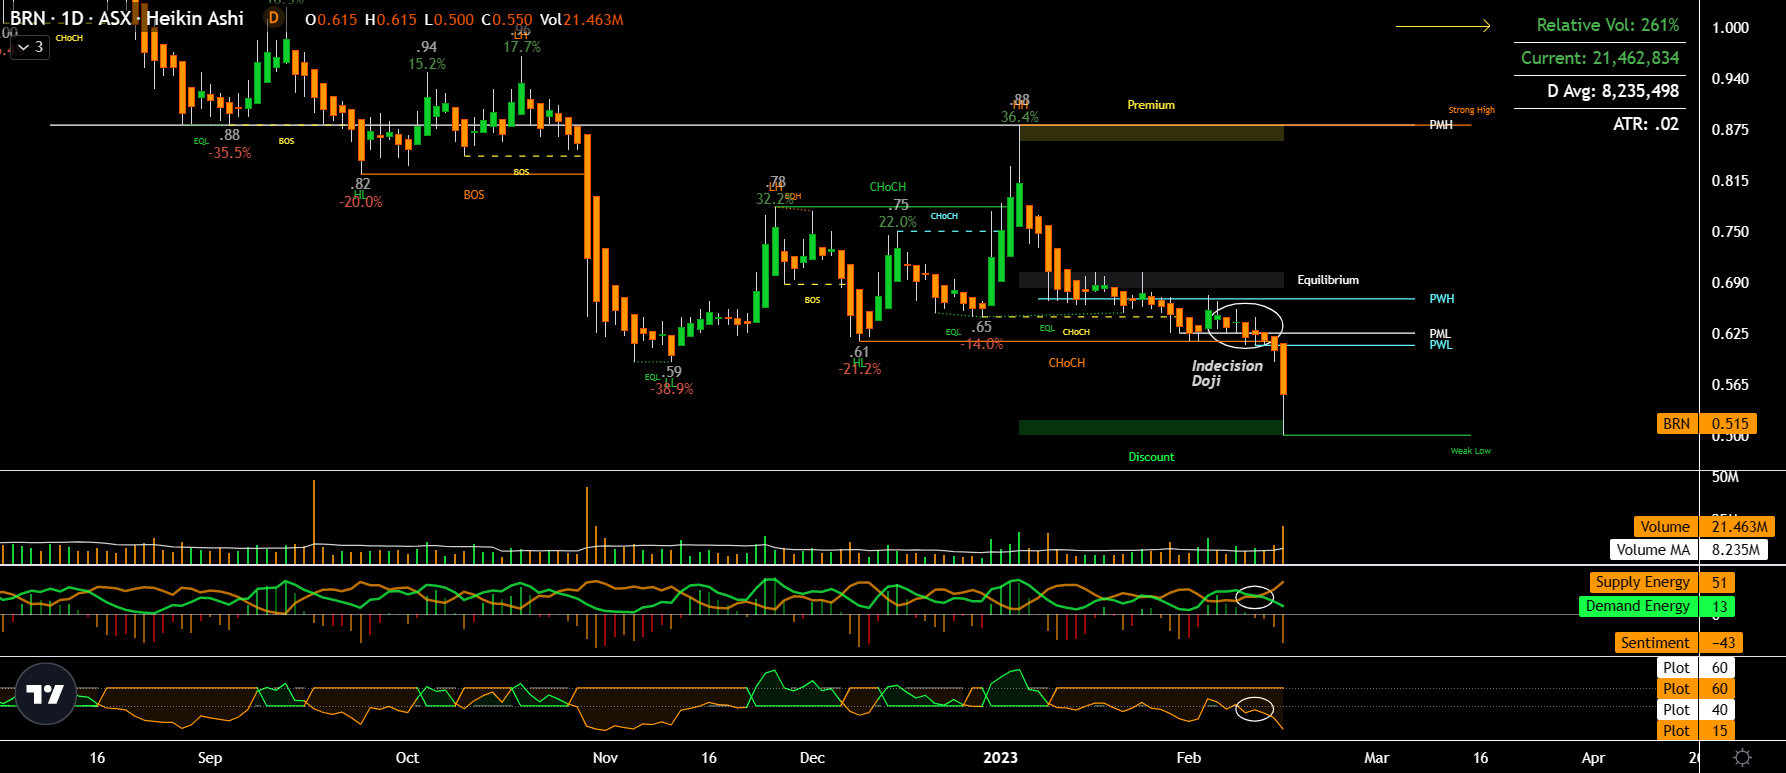Select the white ellipse drawing on candles
Viewport: 1786px width, 773px height.
pyautogui.click(x=1245, y=325)
